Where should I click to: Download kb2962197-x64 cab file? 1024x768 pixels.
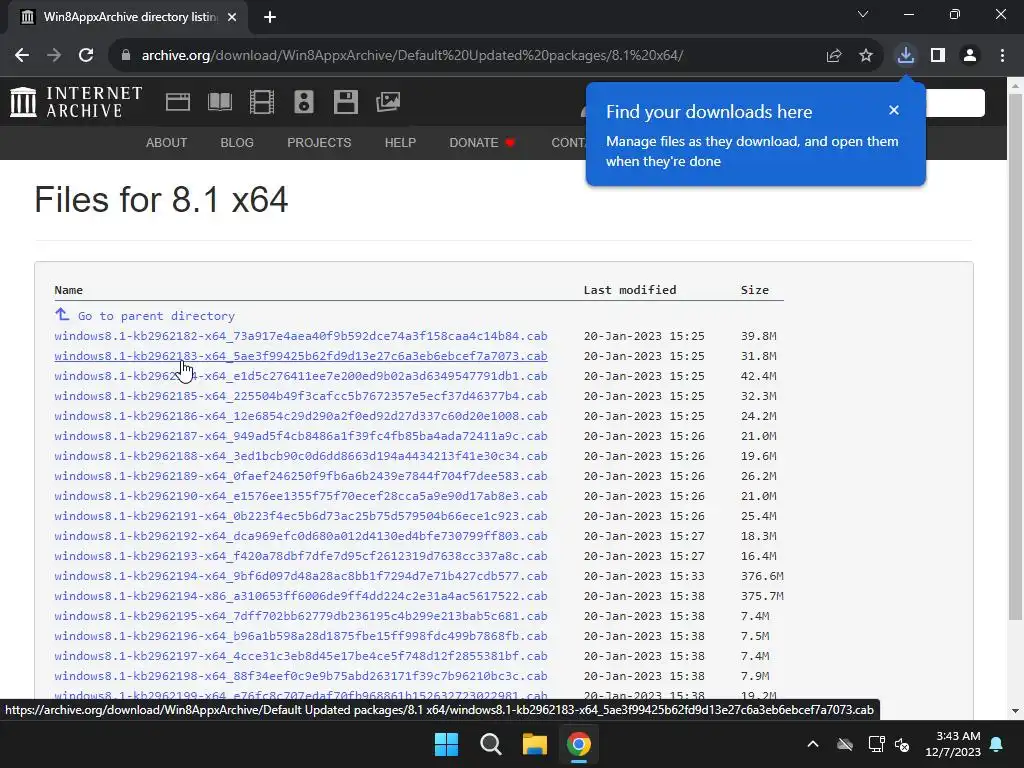[x=300, y=656]
